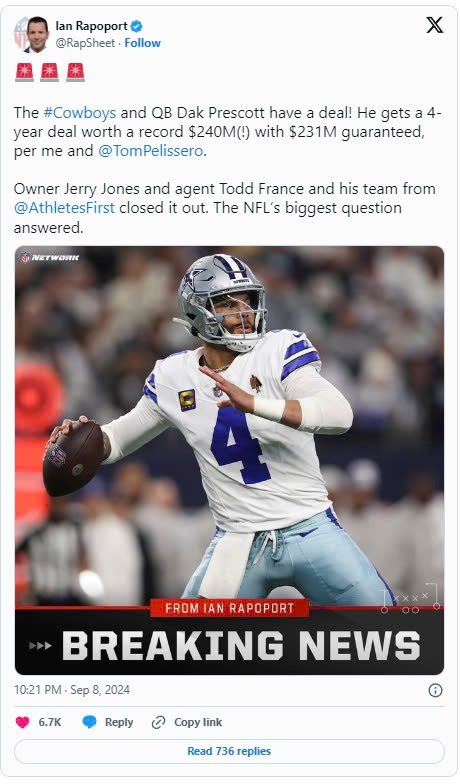The image size is (460, 784).
Task: Click the NFL Network logo in image
Action: click(50, 258)
